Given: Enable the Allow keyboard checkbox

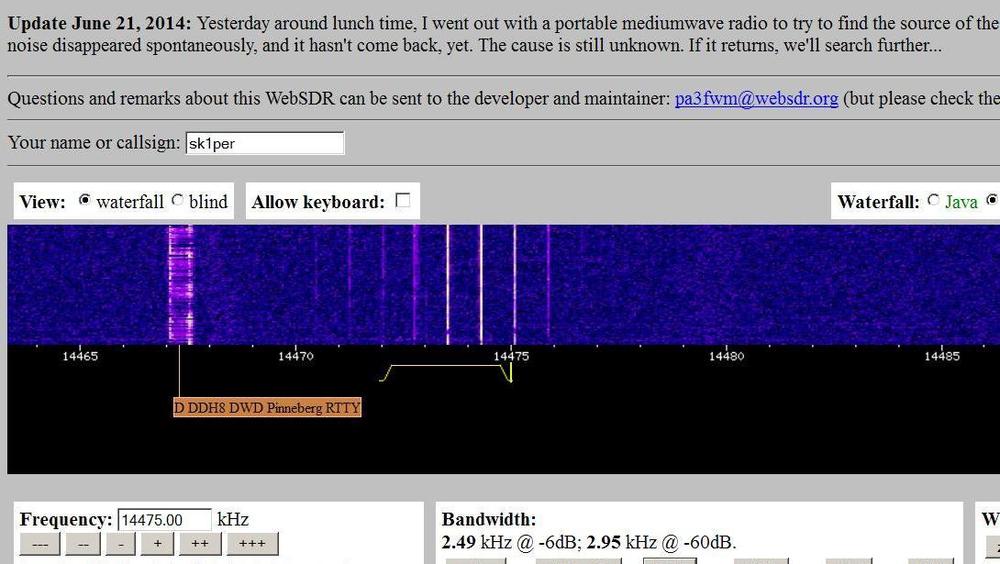Looking at the screenshot, I should (402, 200).
